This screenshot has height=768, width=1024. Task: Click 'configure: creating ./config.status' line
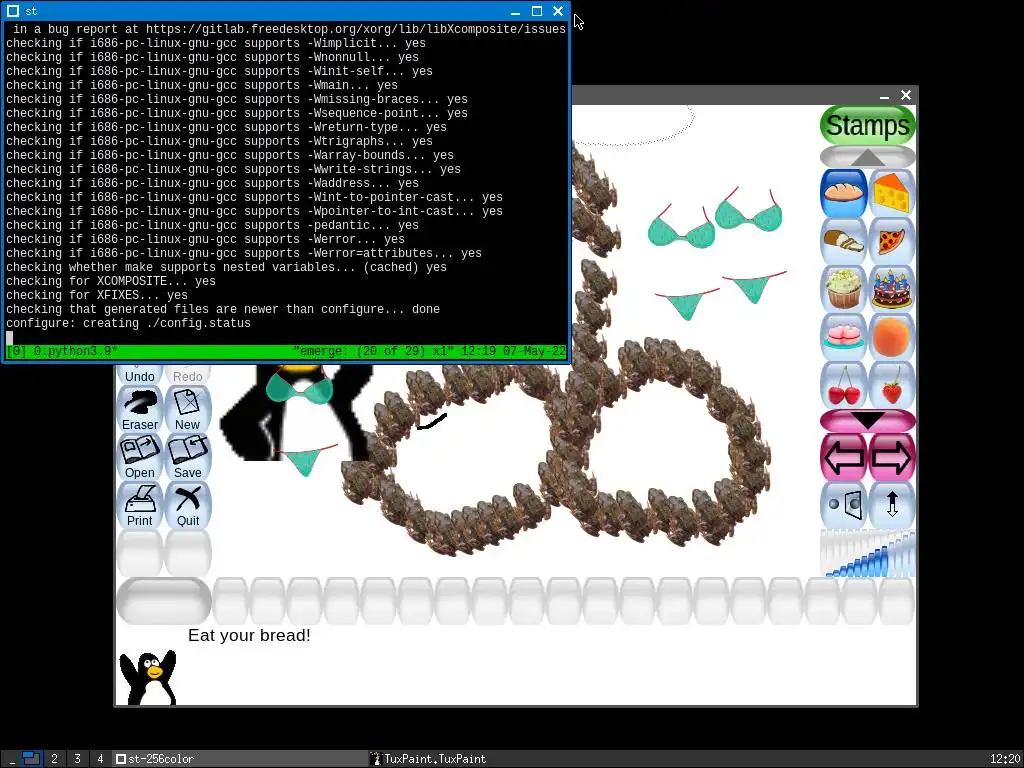(129, 323)
